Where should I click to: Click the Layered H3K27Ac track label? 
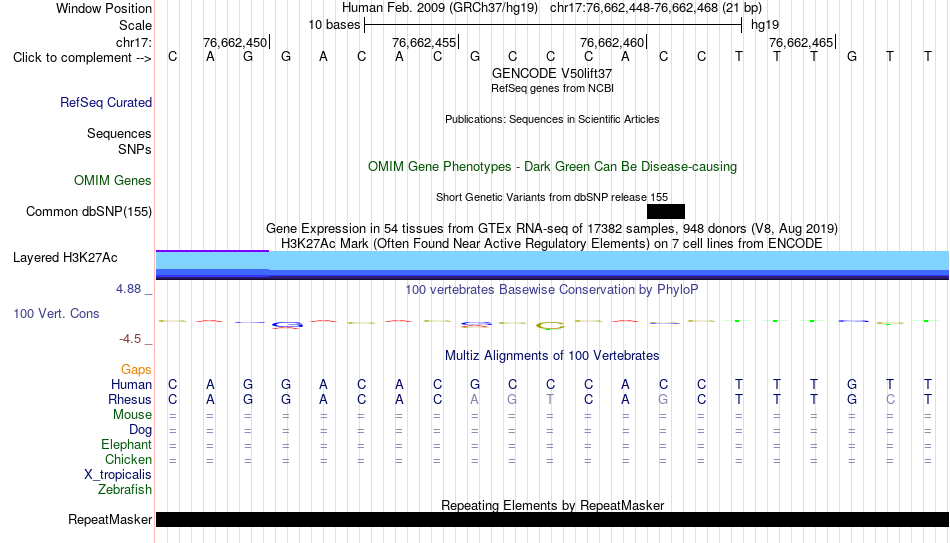point(65,258)
